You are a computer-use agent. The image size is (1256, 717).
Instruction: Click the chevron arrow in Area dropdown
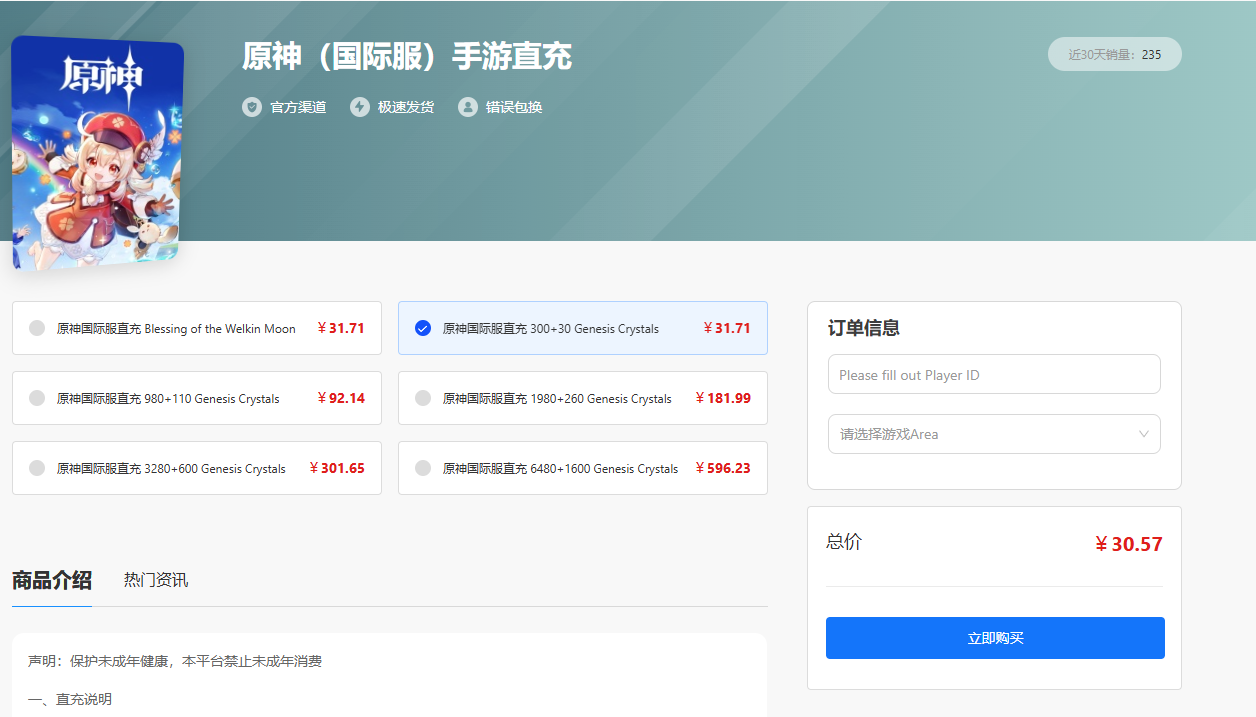tap(1144, 434)
